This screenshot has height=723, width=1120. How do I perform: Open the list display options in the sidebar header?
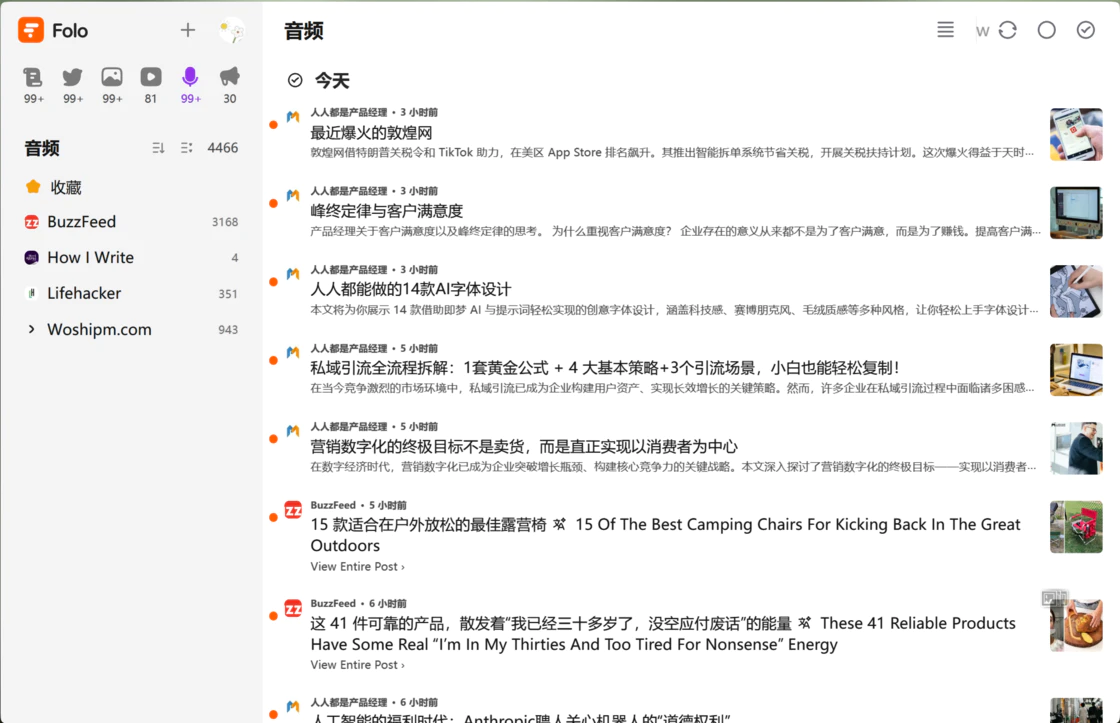click(186, 148)
